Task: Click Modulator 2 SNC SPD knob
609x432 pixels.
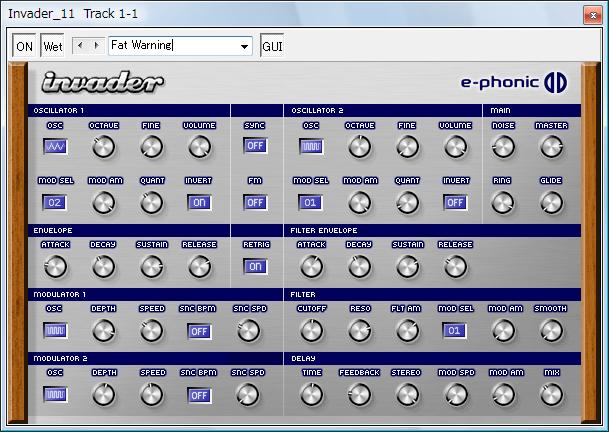Action: (247, 395)
